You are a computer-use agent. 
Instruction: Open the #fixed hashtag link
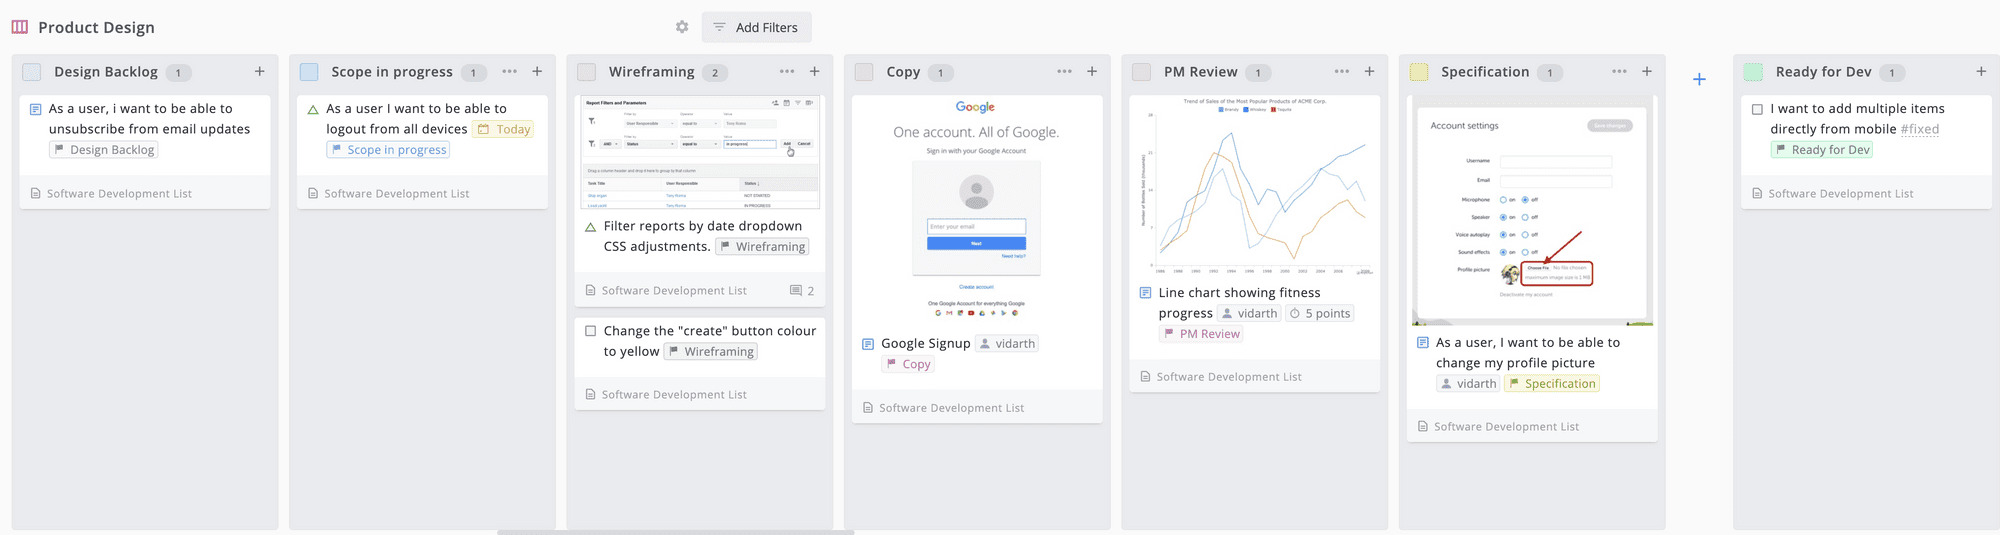[1919, 129]
